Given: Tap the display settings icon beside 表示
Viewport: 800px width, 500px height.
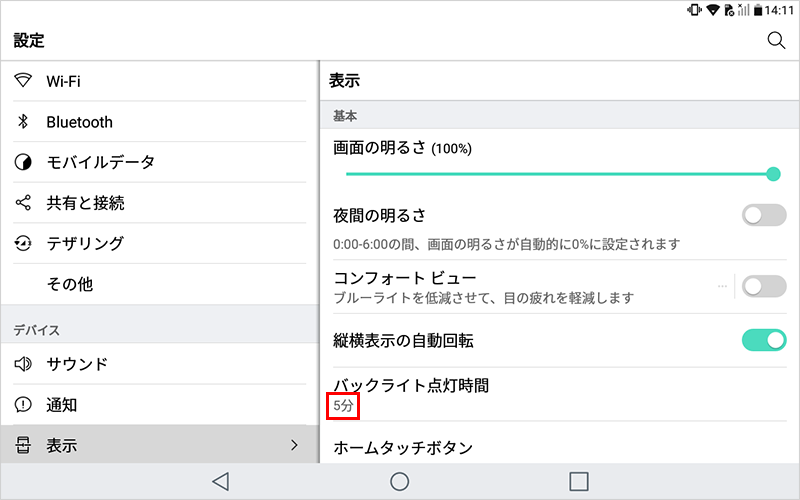Looking at the screenshot, I should [23, 445].
